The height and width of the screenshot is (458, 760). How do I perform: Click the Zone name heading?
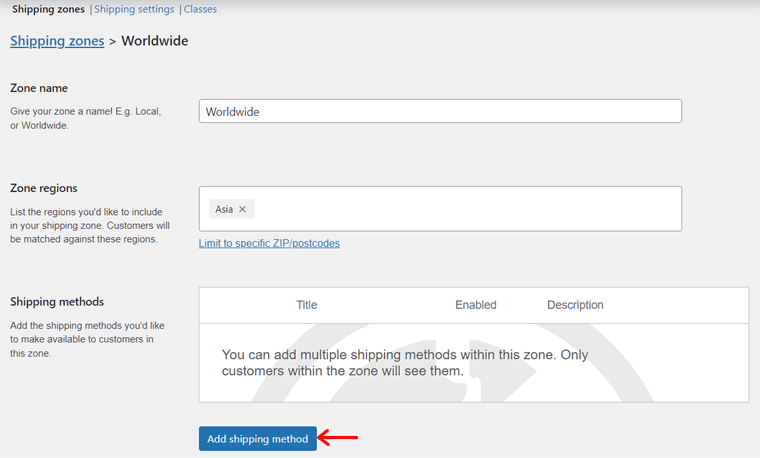click(39, 88)
